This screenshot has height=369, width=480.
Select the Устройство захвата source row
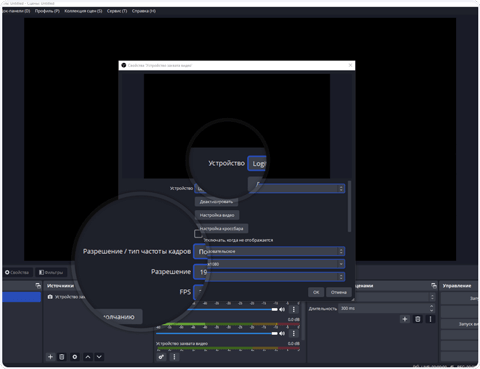[67, 297]
